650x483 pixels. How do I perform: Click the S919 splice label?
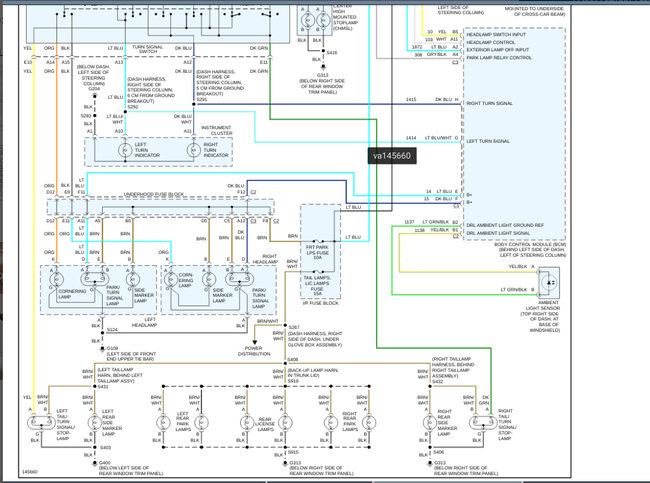point(293,381)
